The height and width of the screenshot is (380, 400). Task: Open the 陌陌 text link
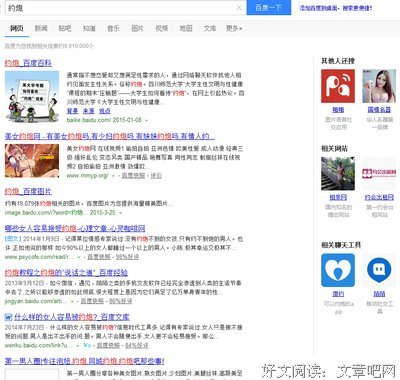(x=379, y=294)
